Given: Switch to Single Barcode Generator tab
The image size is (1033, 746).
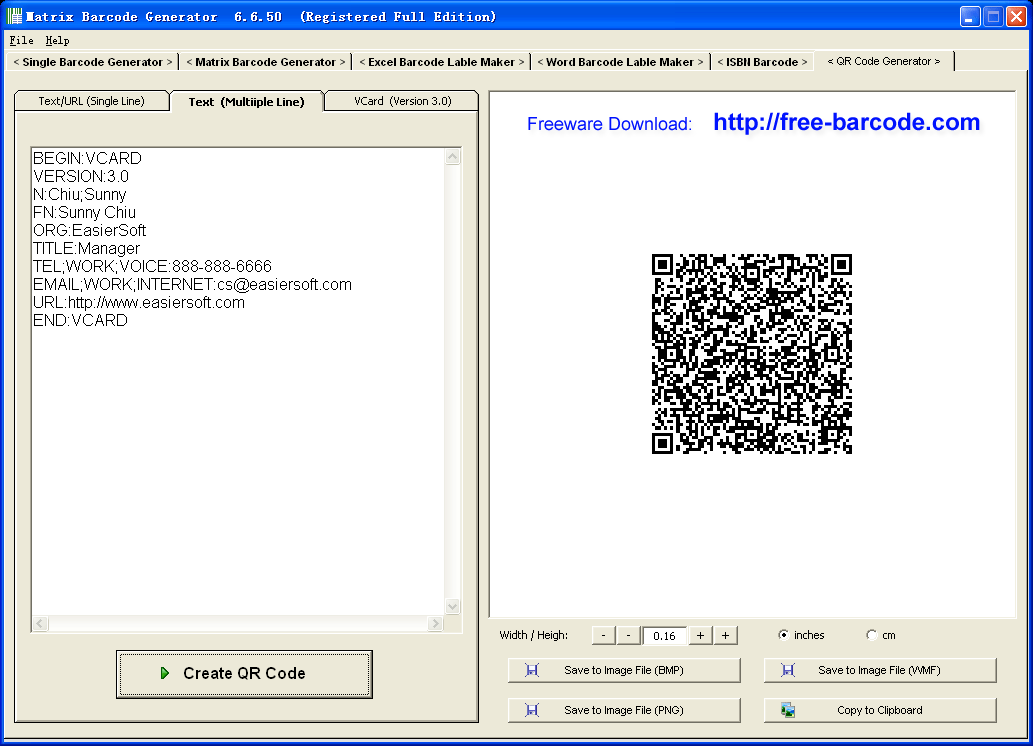Looking at the screenshot, I should tap(93, 62).
